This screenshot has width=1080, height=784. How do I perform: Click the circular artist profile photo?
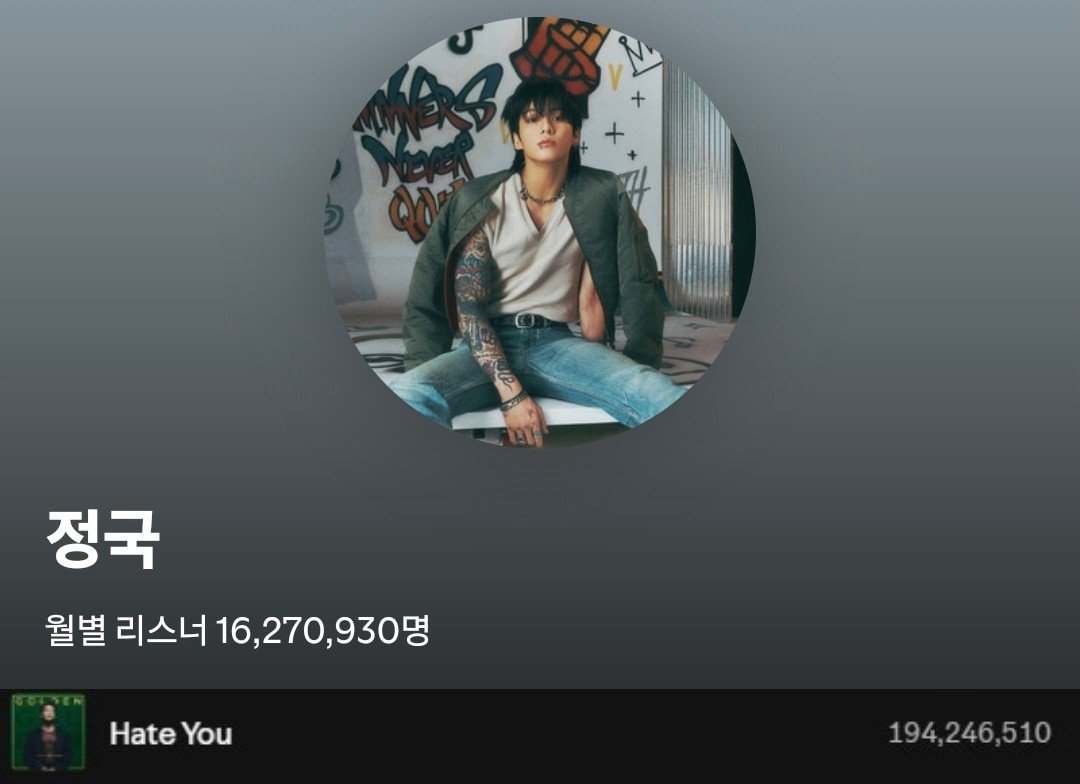click(x=539, y=232)
